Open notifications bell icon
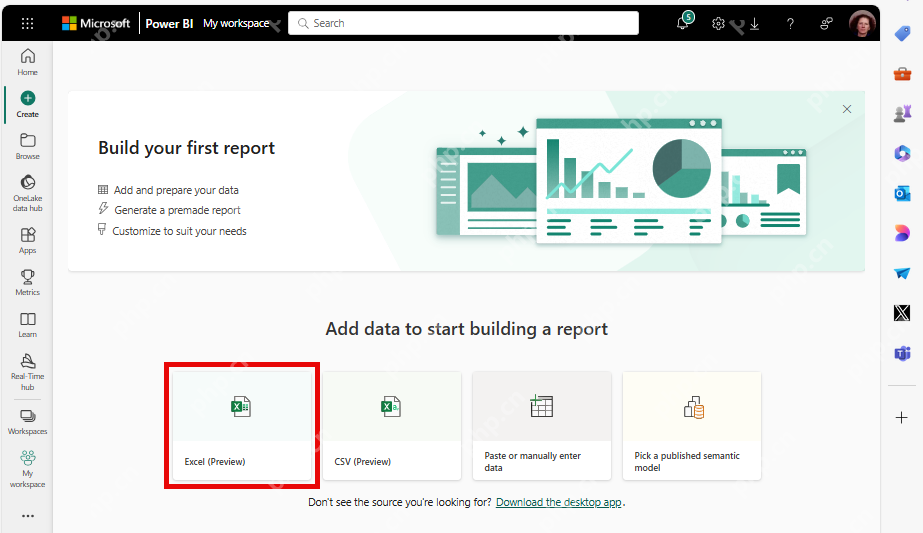 pos(683,23)
